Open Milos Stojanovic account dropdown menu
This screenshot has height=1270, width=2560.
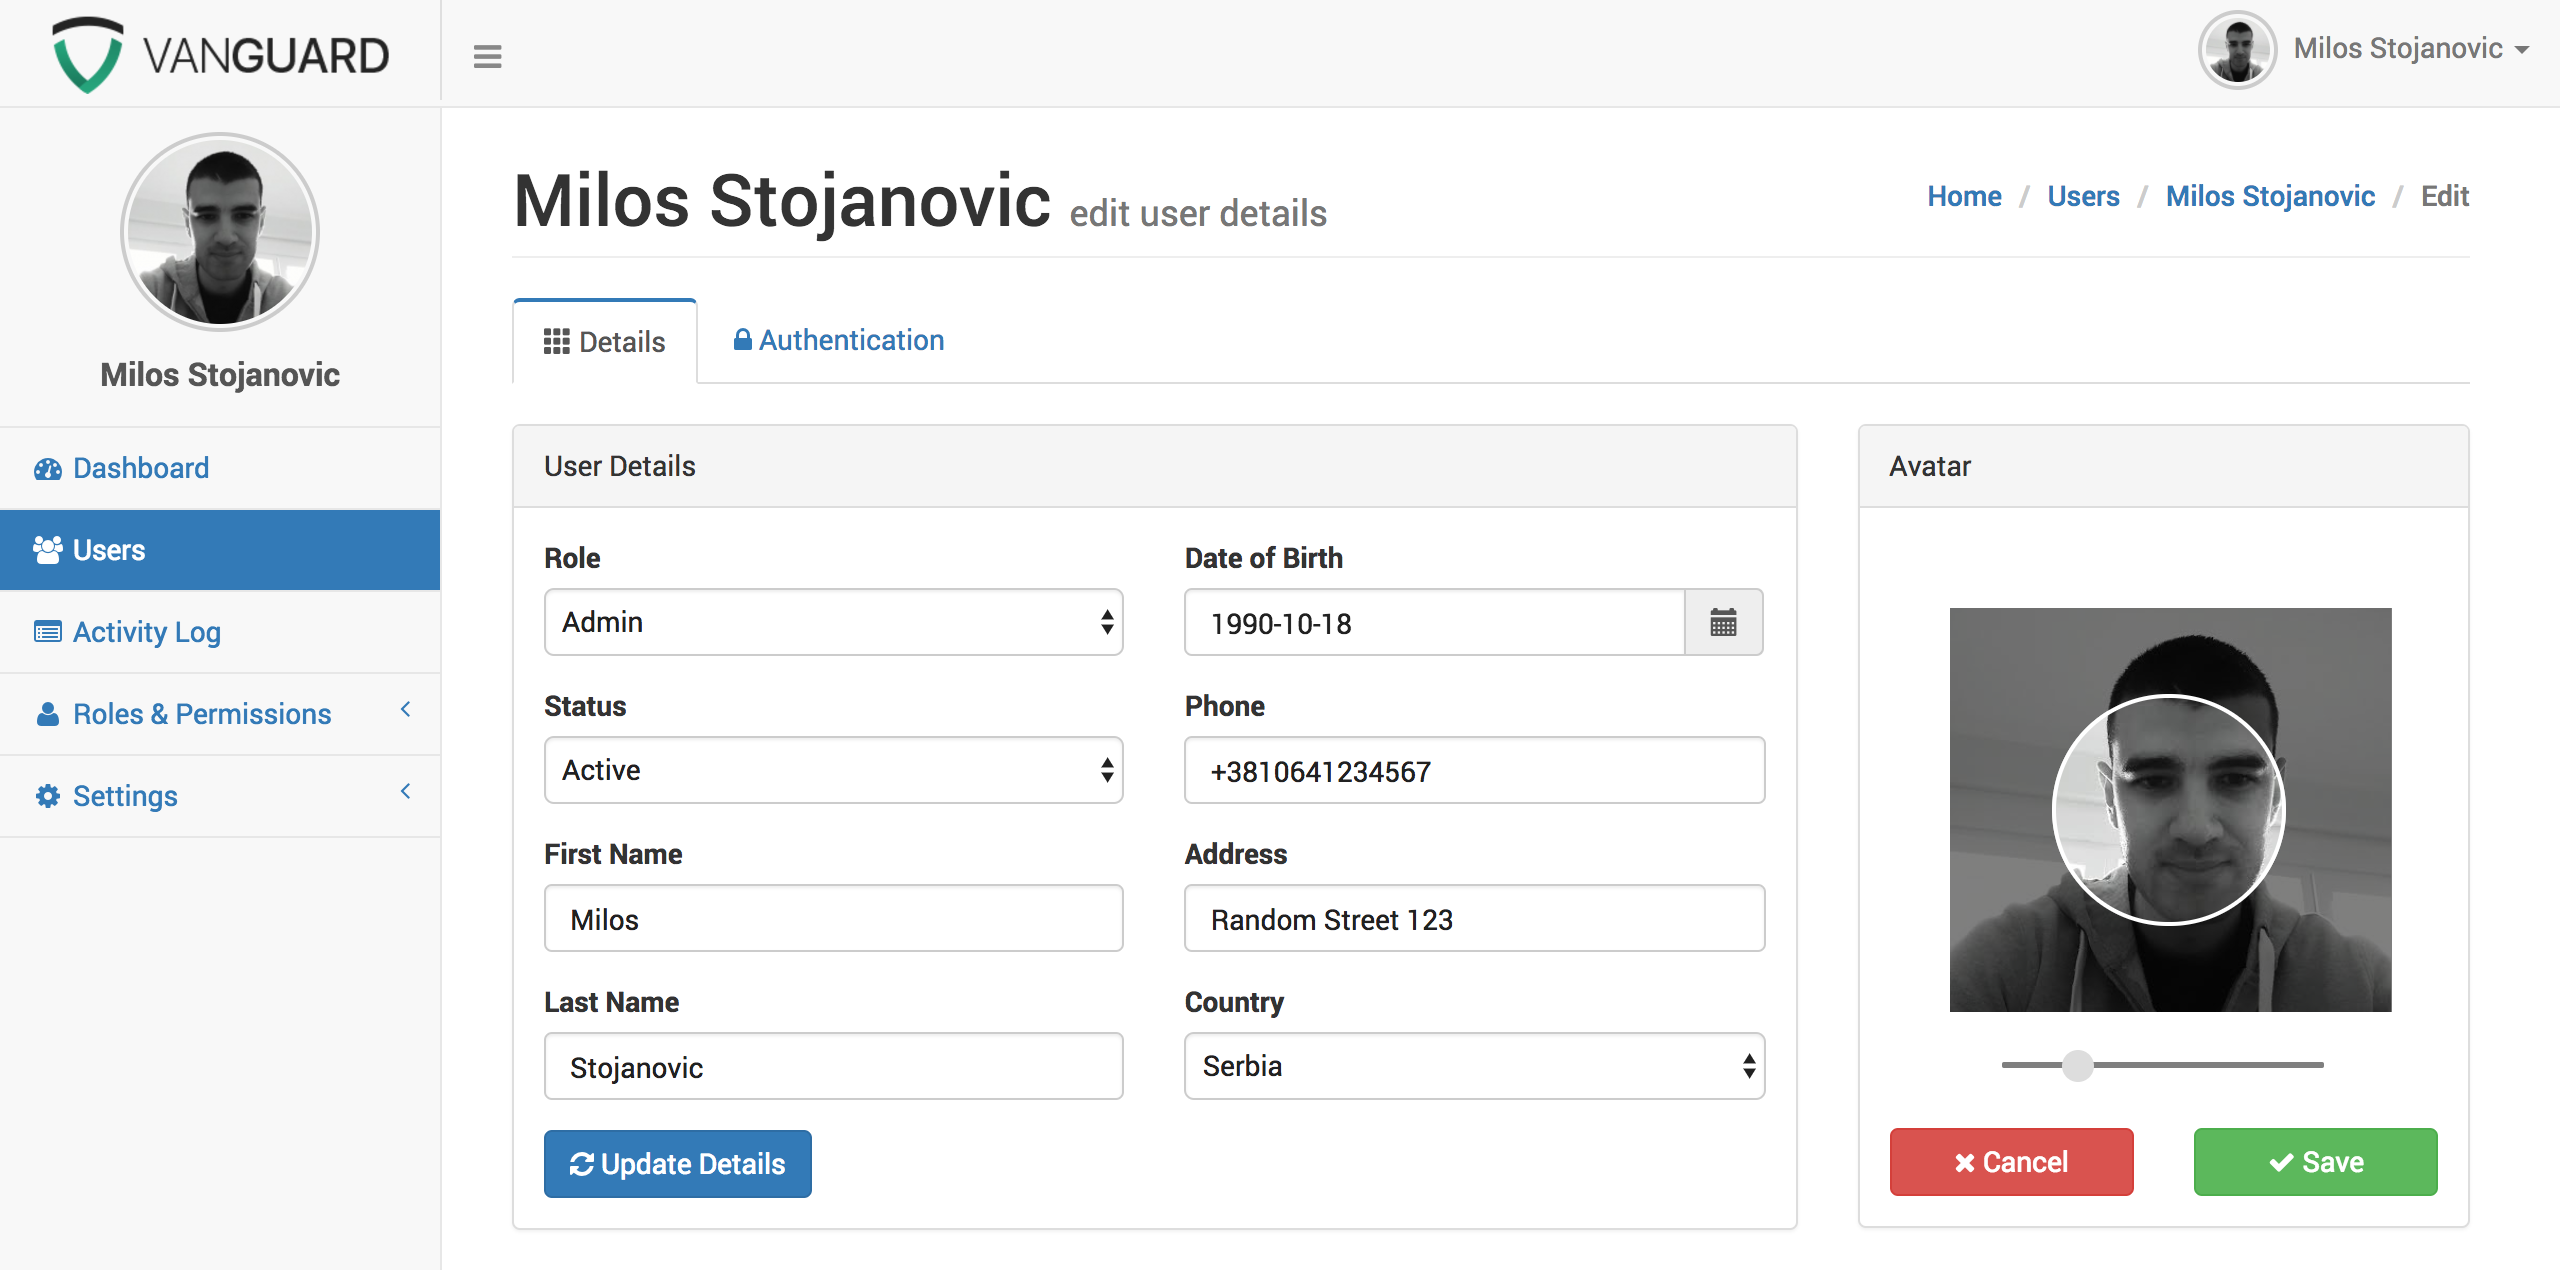pos(2411,49)
